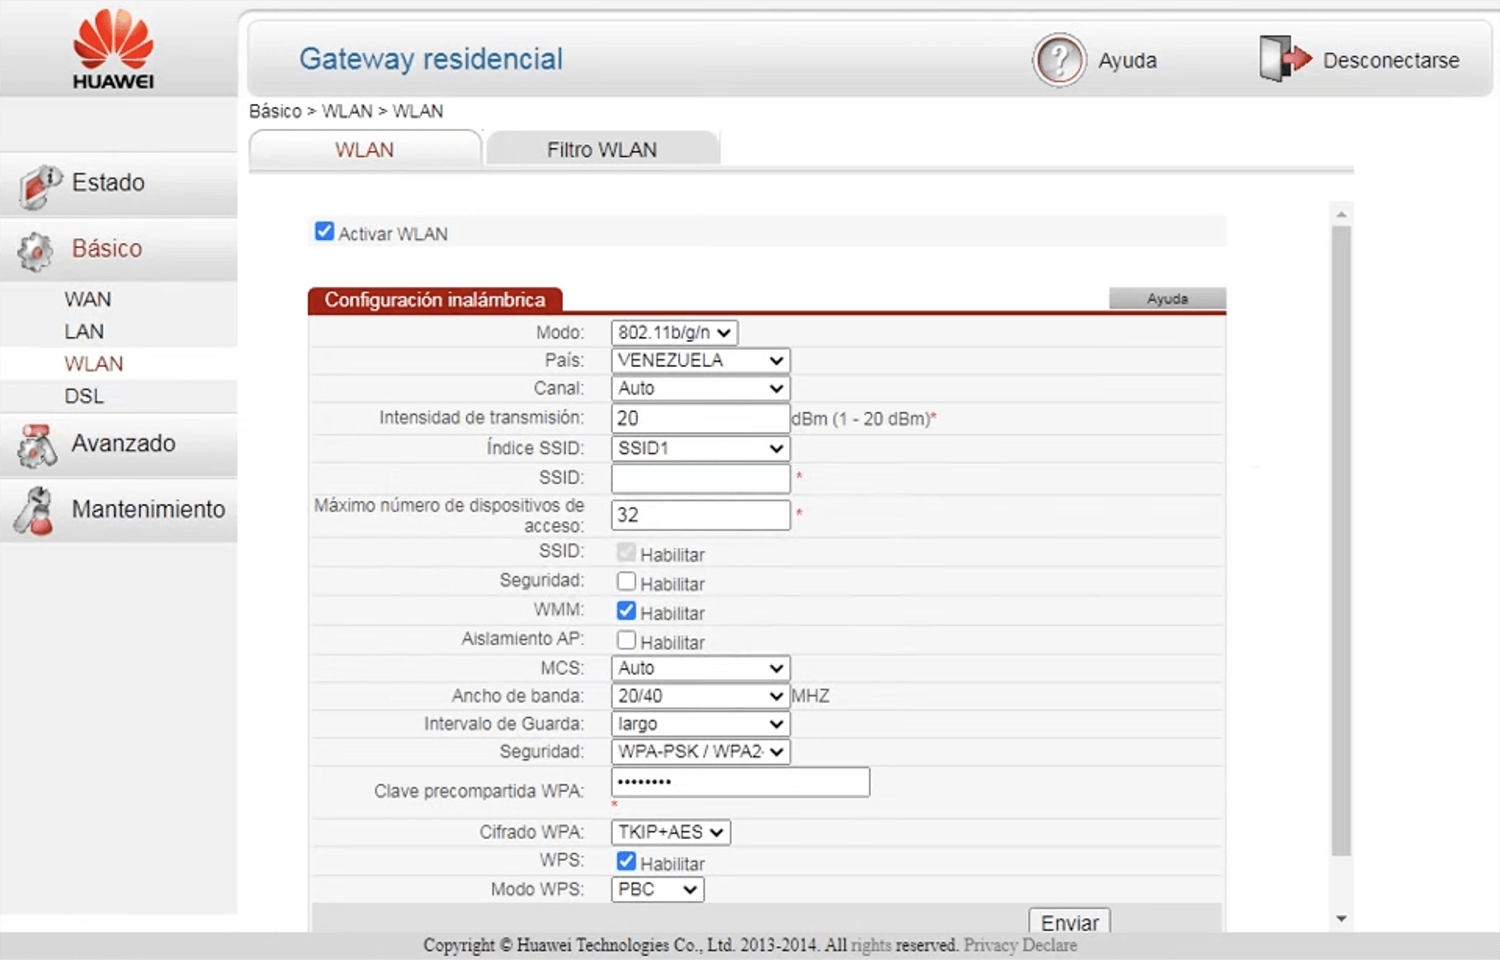Screen dimensions: 1500x960
Task: Open the Cifrado WPA dropdown
Action: pos(670,832)
